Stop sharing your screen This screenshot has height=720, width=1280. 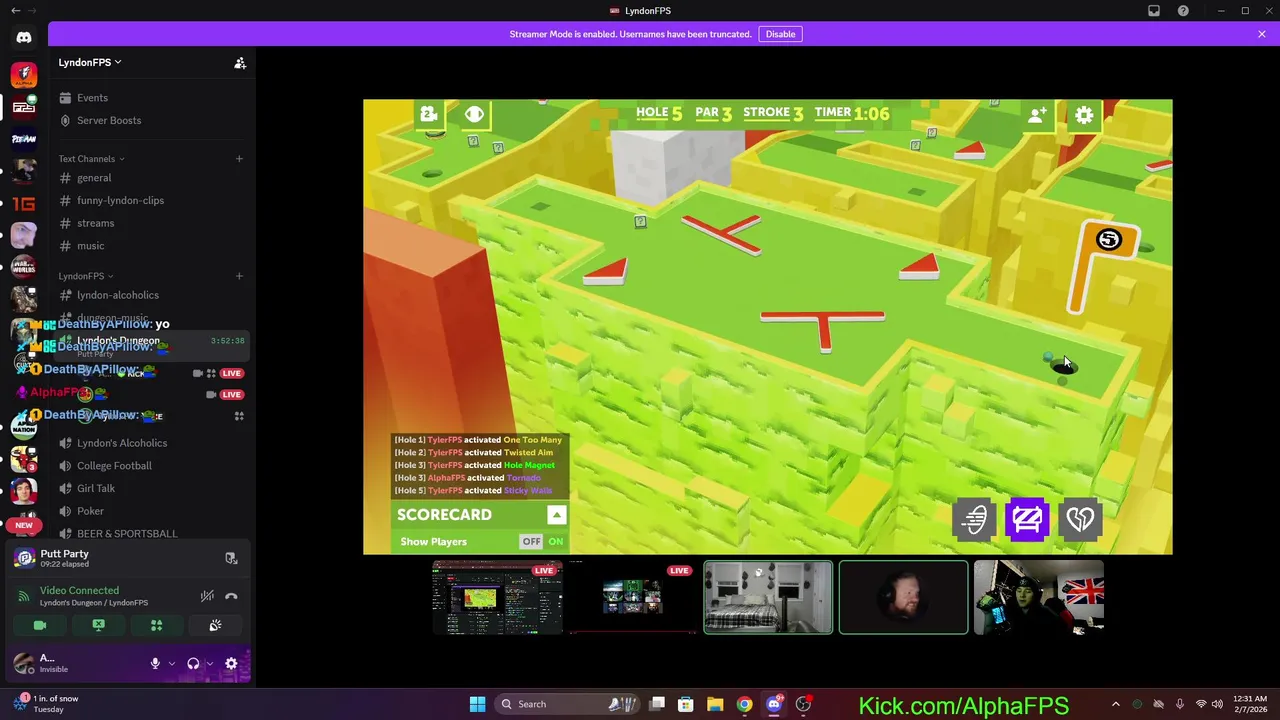pyautogui.click(x=98, y=625)
